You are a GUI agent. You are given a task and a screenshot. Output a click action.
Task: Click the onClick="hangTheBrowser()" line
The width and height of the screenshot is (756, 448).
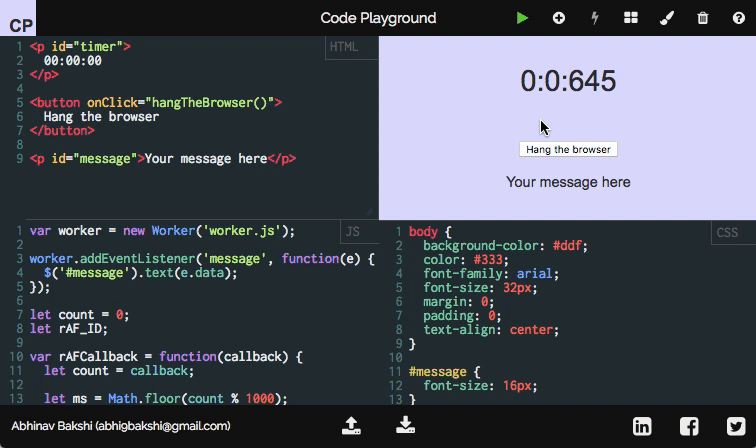(x=156, y=103)
